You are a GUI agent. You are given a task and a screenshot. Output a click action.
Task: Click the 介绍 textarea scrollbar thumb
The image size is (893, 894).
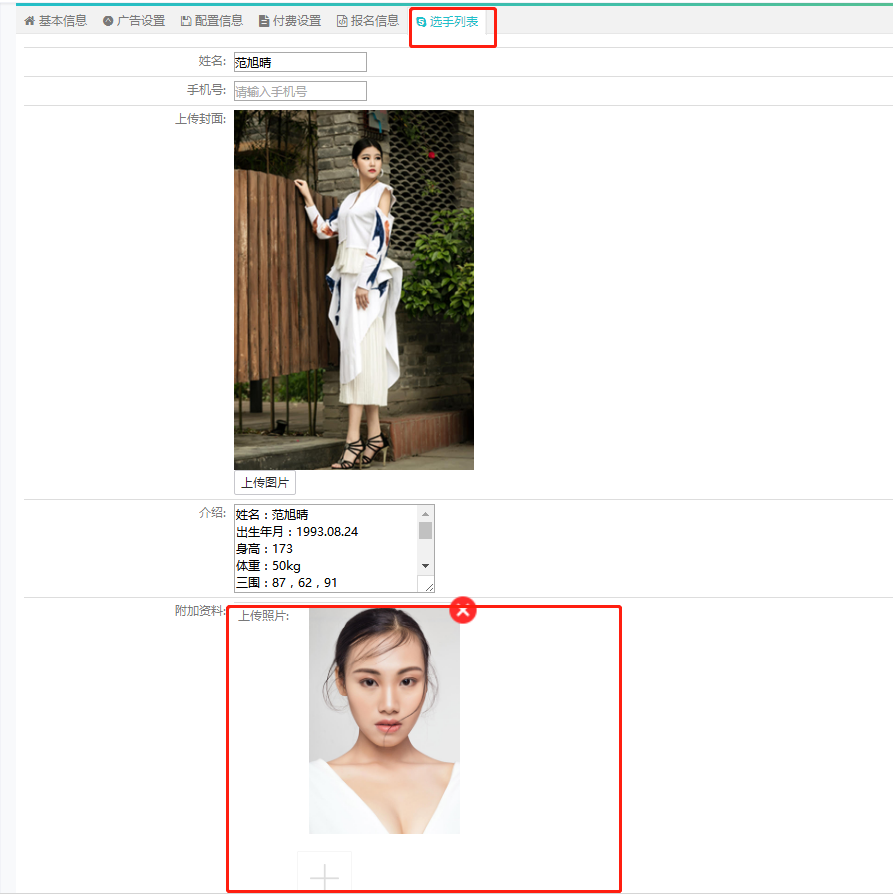(425, 530)
